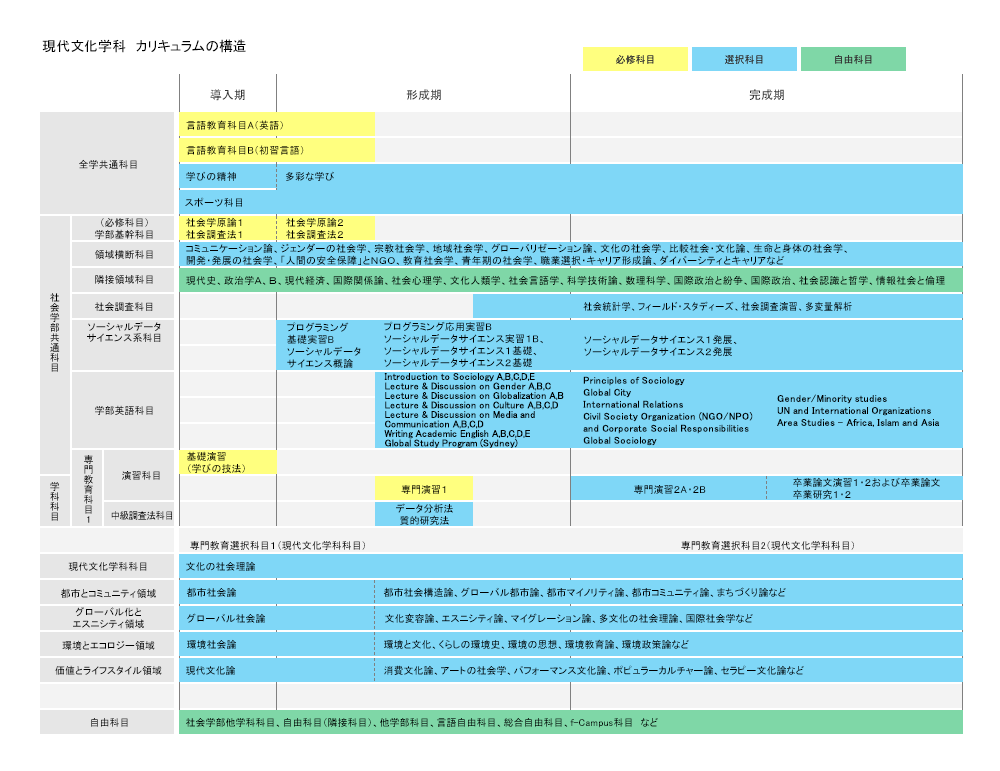Click the 言語教育科目B（初習言語） cell

click(277, 150)
